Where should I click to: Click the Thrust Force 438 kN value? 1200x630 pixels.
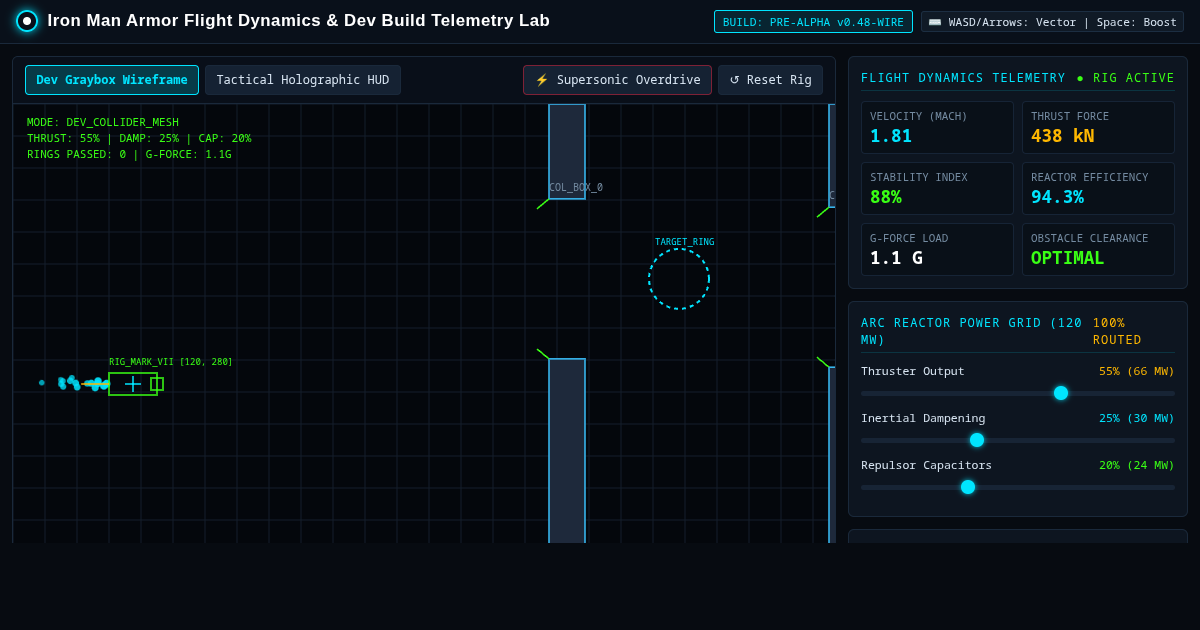point(1063,136)
